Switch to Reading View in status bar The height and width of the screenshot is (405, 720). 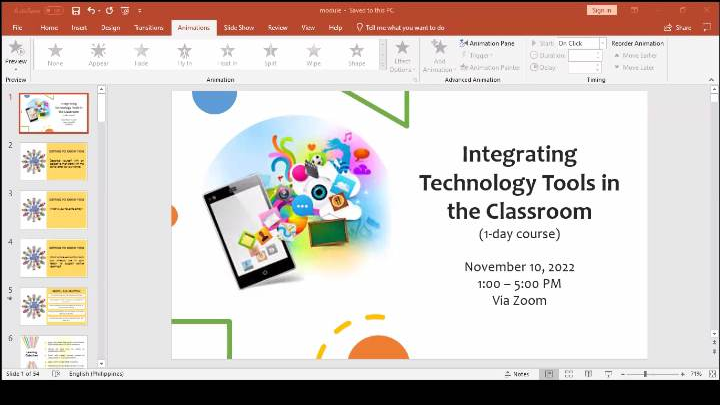[x=586, y=374]
